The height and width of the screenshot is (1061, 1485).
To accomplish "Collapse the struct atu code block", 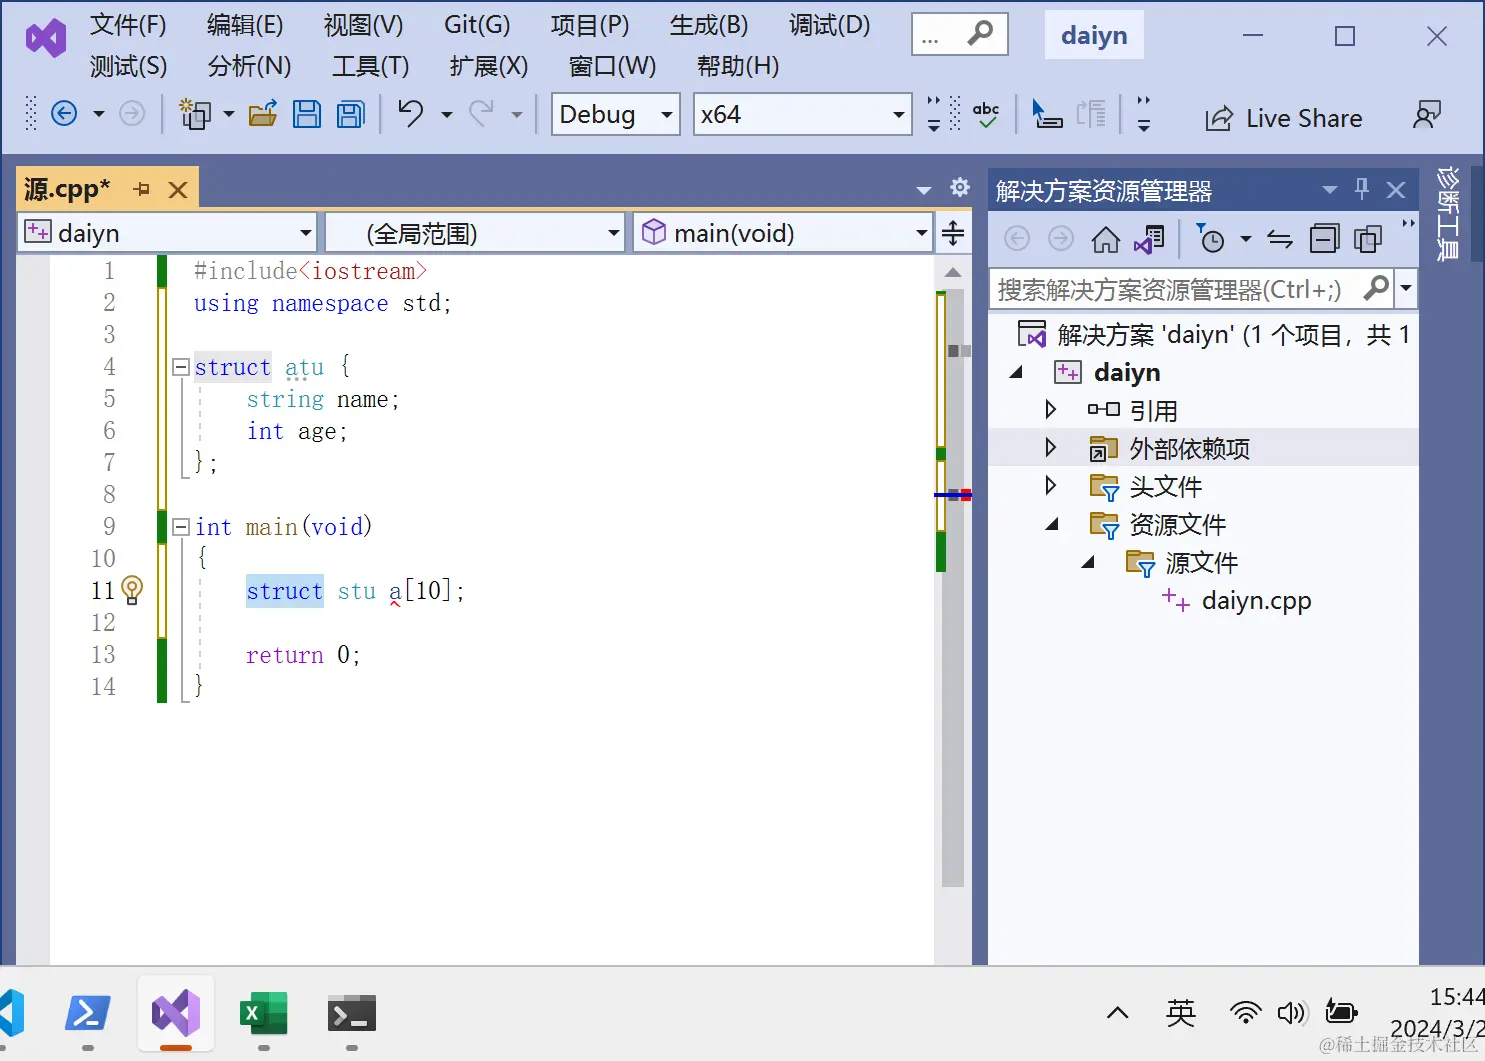I will click(x=181, y=367).
